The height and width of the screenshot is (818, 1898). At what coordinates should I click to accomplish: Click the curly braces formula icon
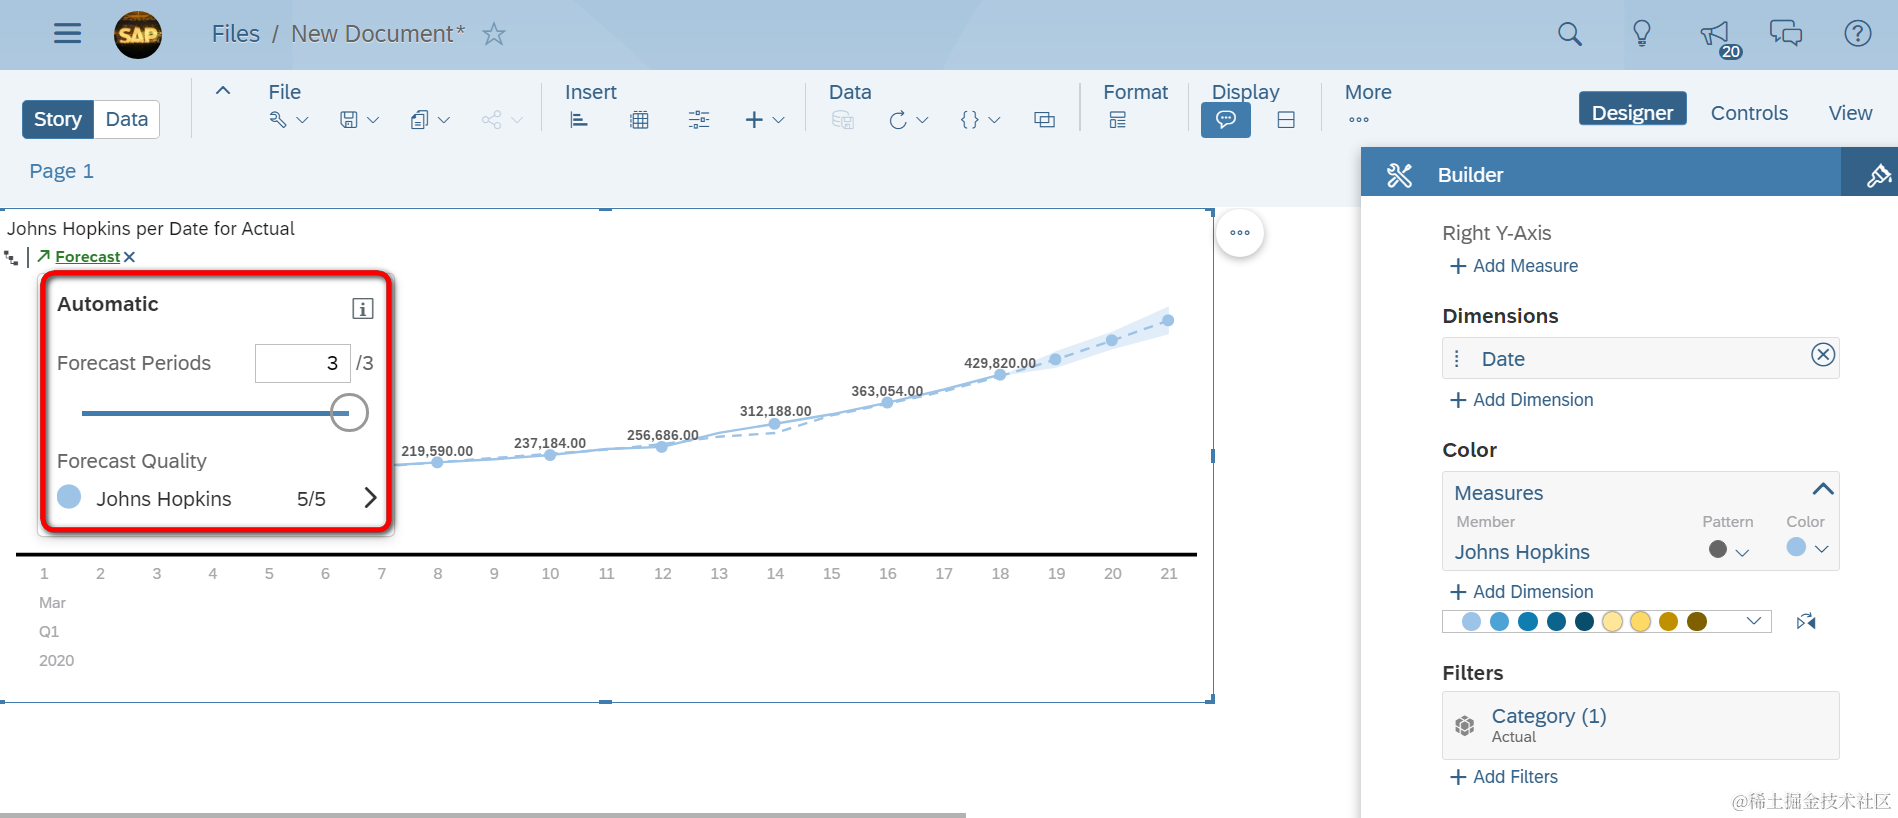(x=969, y=120)
